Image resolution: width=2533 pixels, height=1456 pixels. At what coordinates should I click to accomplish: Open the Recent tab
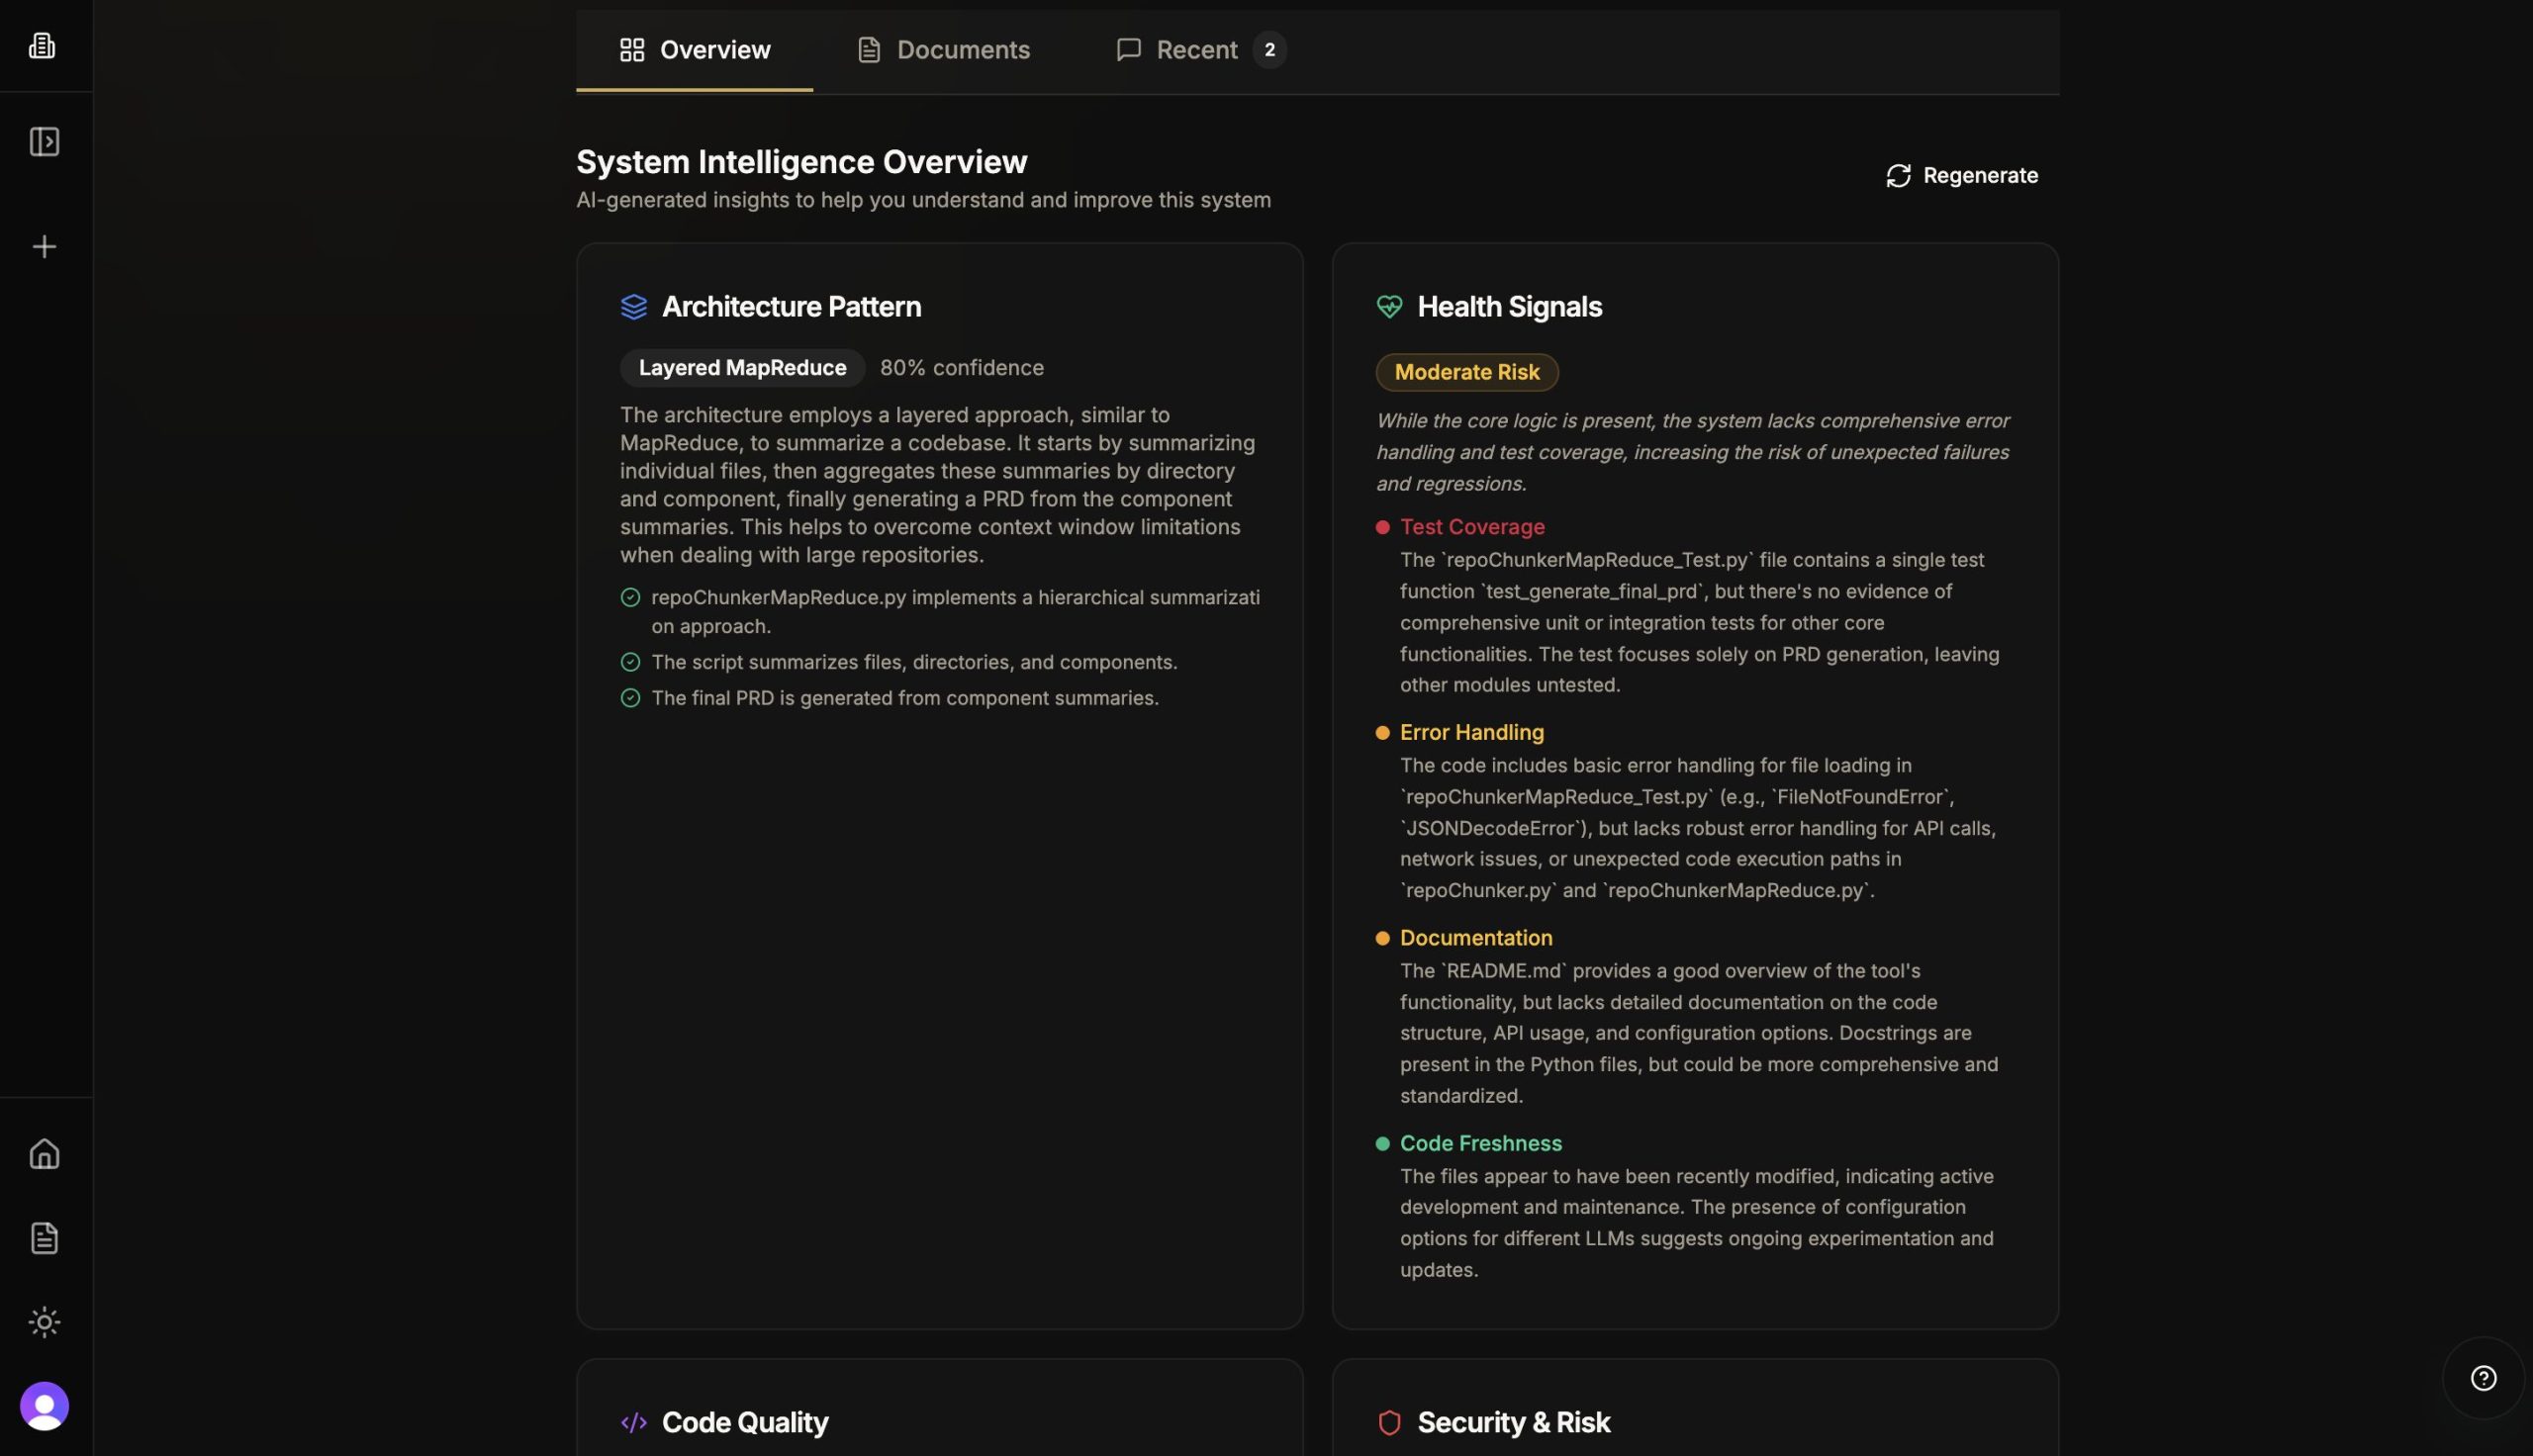tap(1199, 50)
